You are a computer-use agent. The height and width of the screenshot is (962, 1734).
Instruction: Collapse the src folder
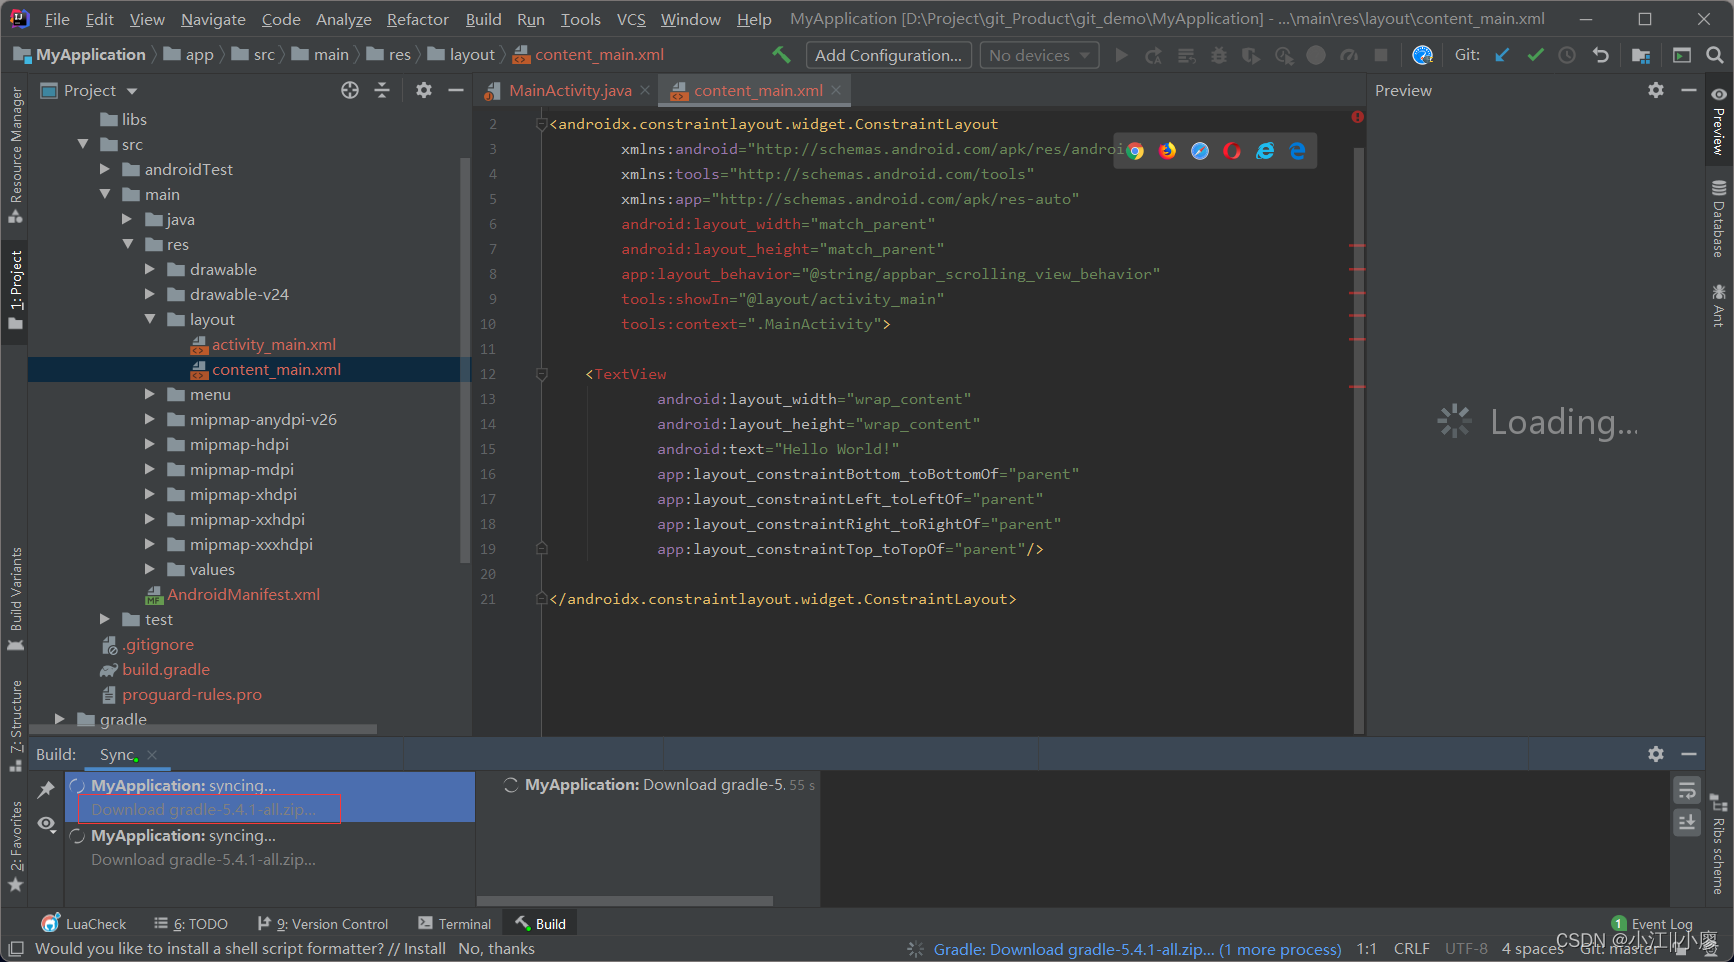[83, 144]
